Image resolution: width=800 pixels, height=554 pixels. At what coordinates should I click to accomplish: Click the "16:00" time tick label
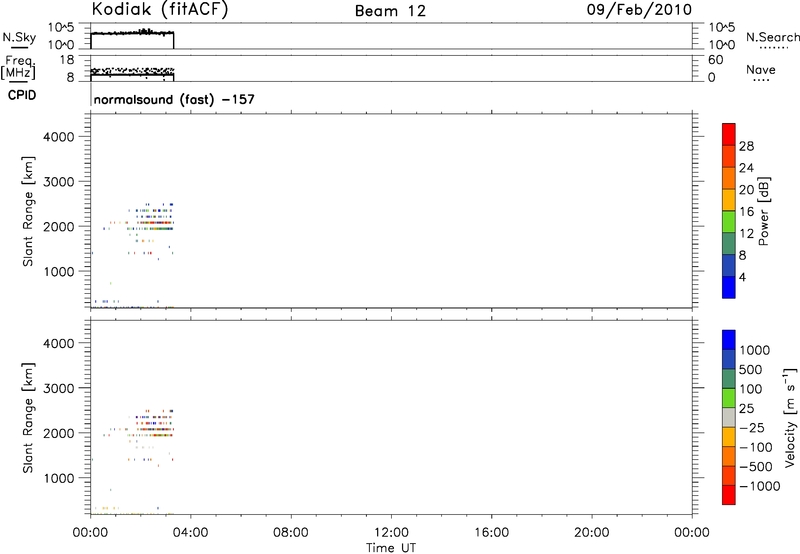[x=491, y=533]
